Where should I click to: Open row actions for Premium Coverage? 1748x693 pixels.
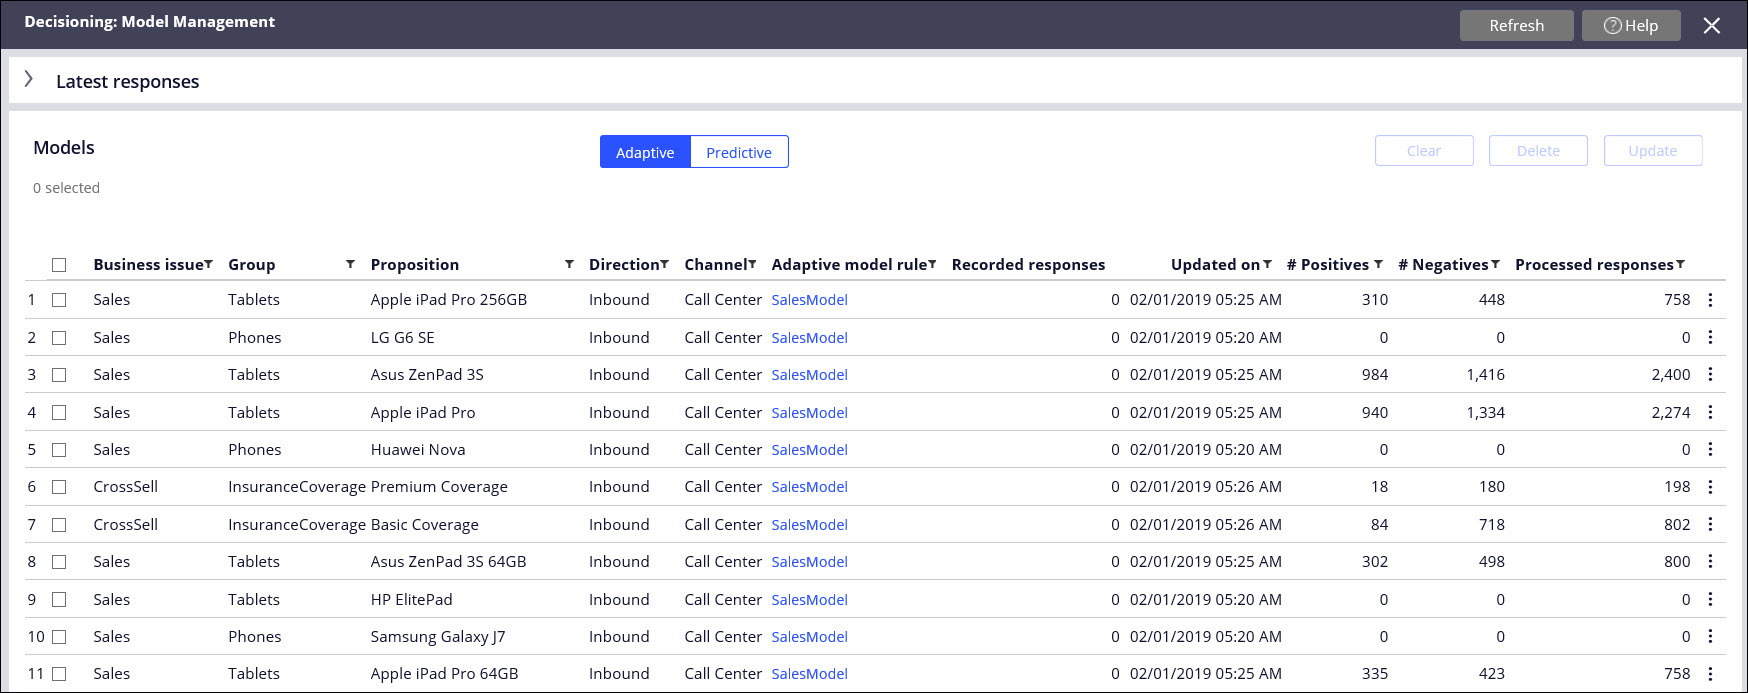pos(1710,487)
